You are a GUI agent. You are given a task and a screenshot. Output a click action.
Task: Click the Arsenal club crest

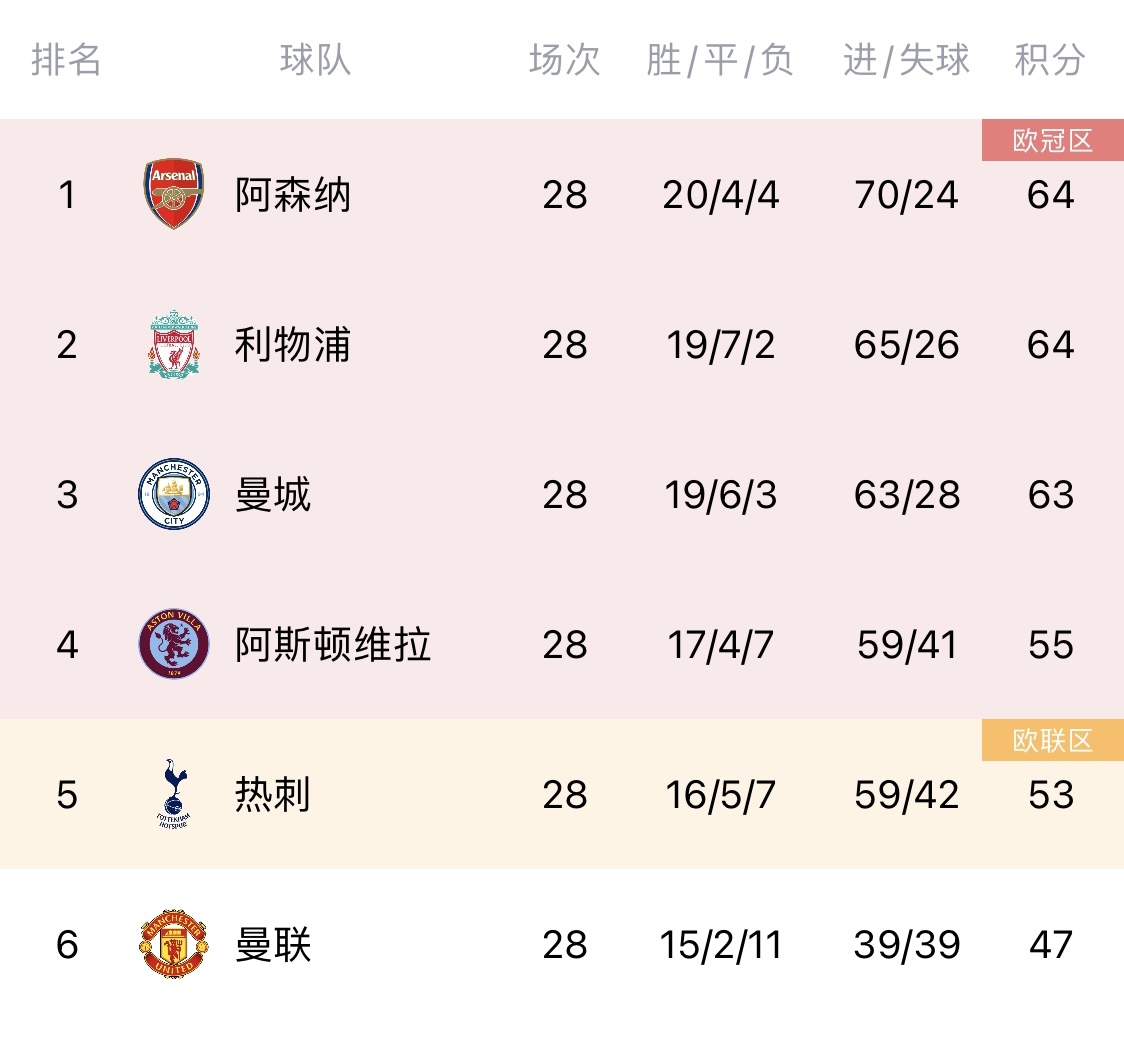tap(173, 194)
